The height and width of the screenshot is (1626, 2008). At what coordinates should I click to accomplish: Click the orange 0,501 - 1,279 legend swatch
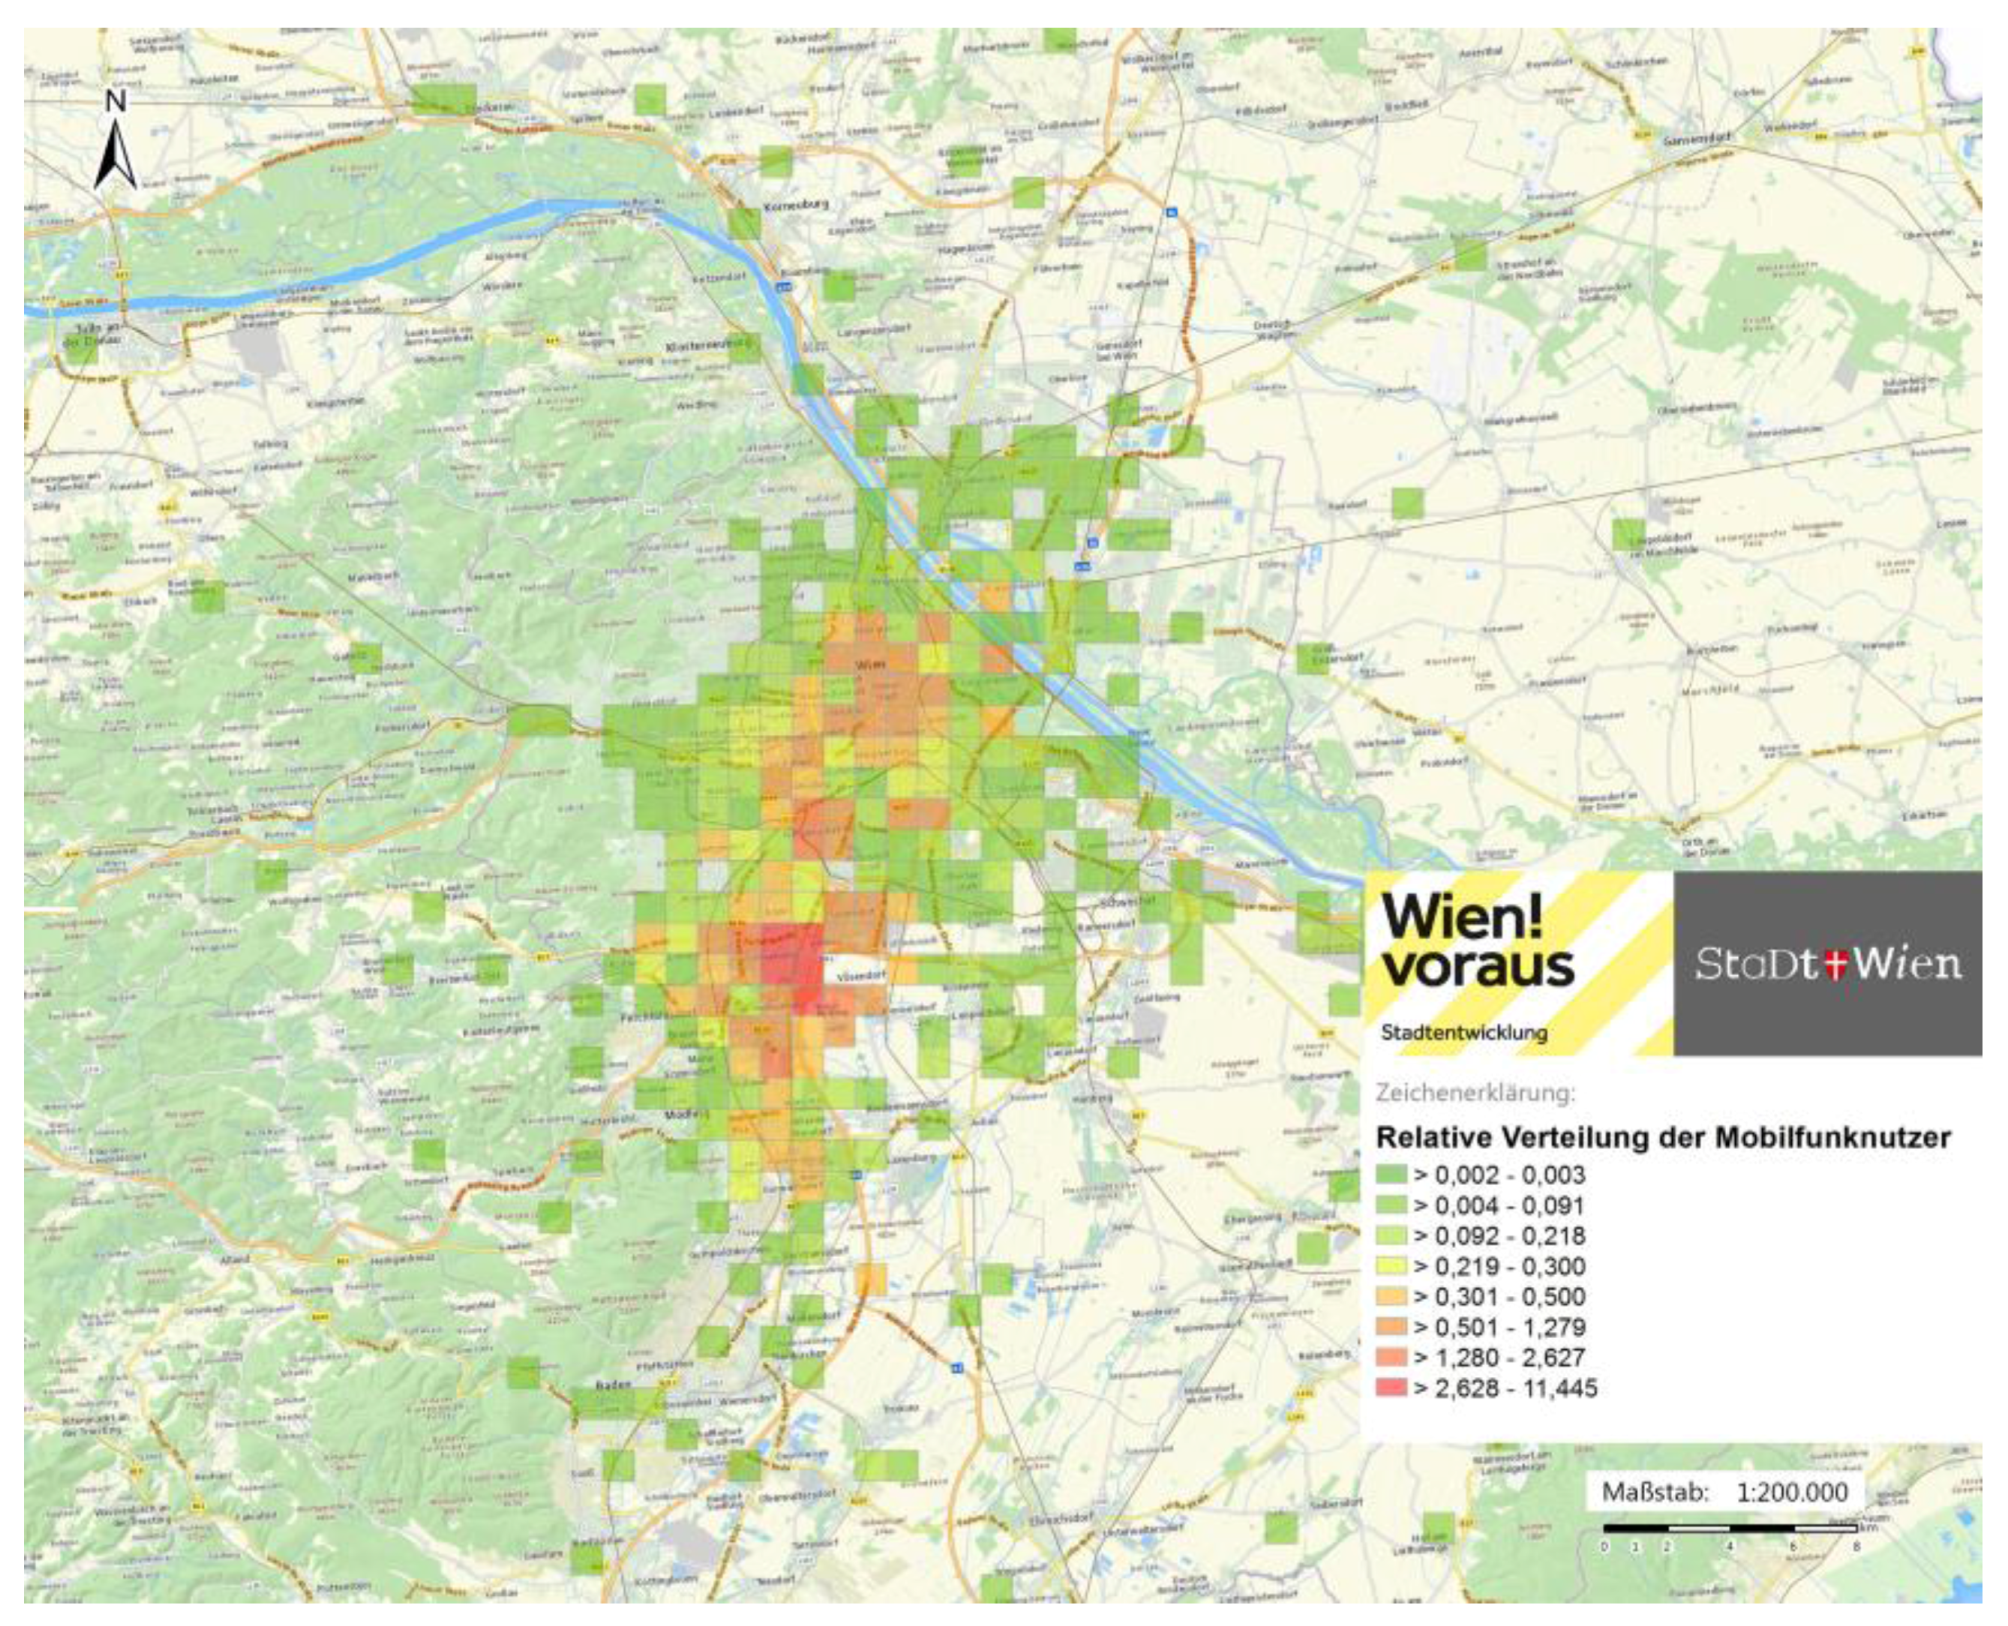click(1391, 1327)
